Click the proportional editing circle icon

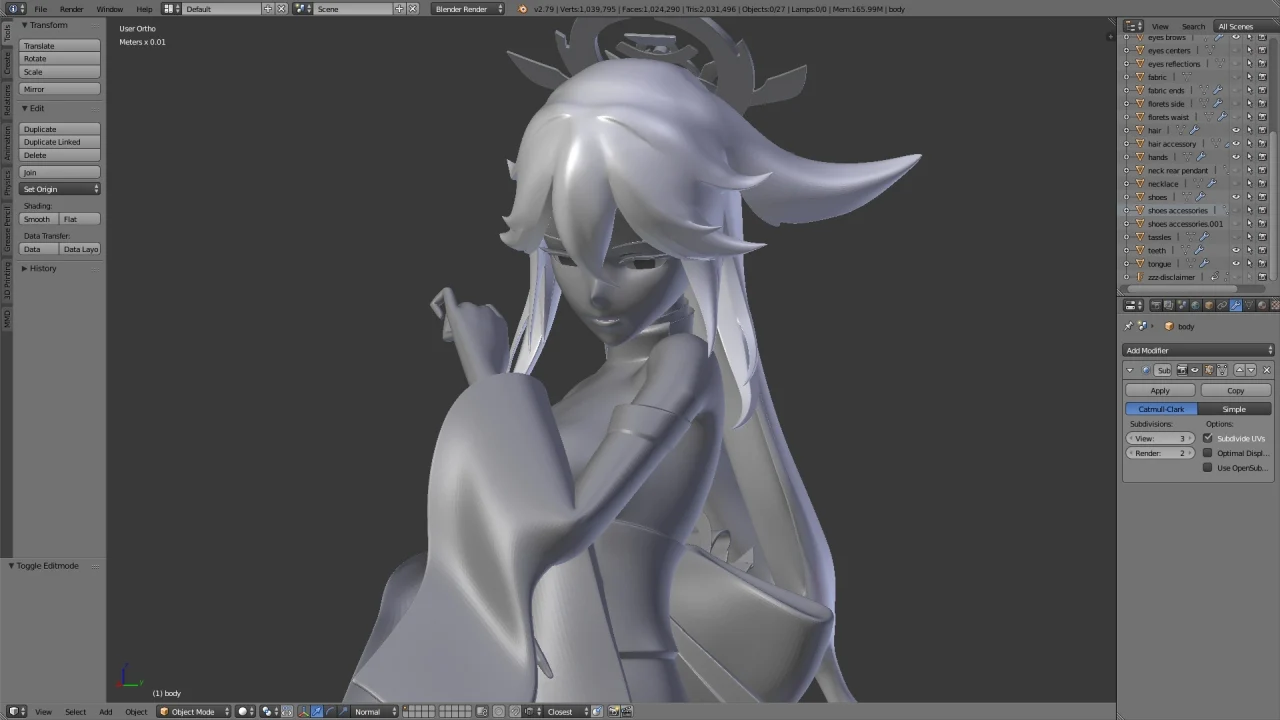tap(498, 711)
